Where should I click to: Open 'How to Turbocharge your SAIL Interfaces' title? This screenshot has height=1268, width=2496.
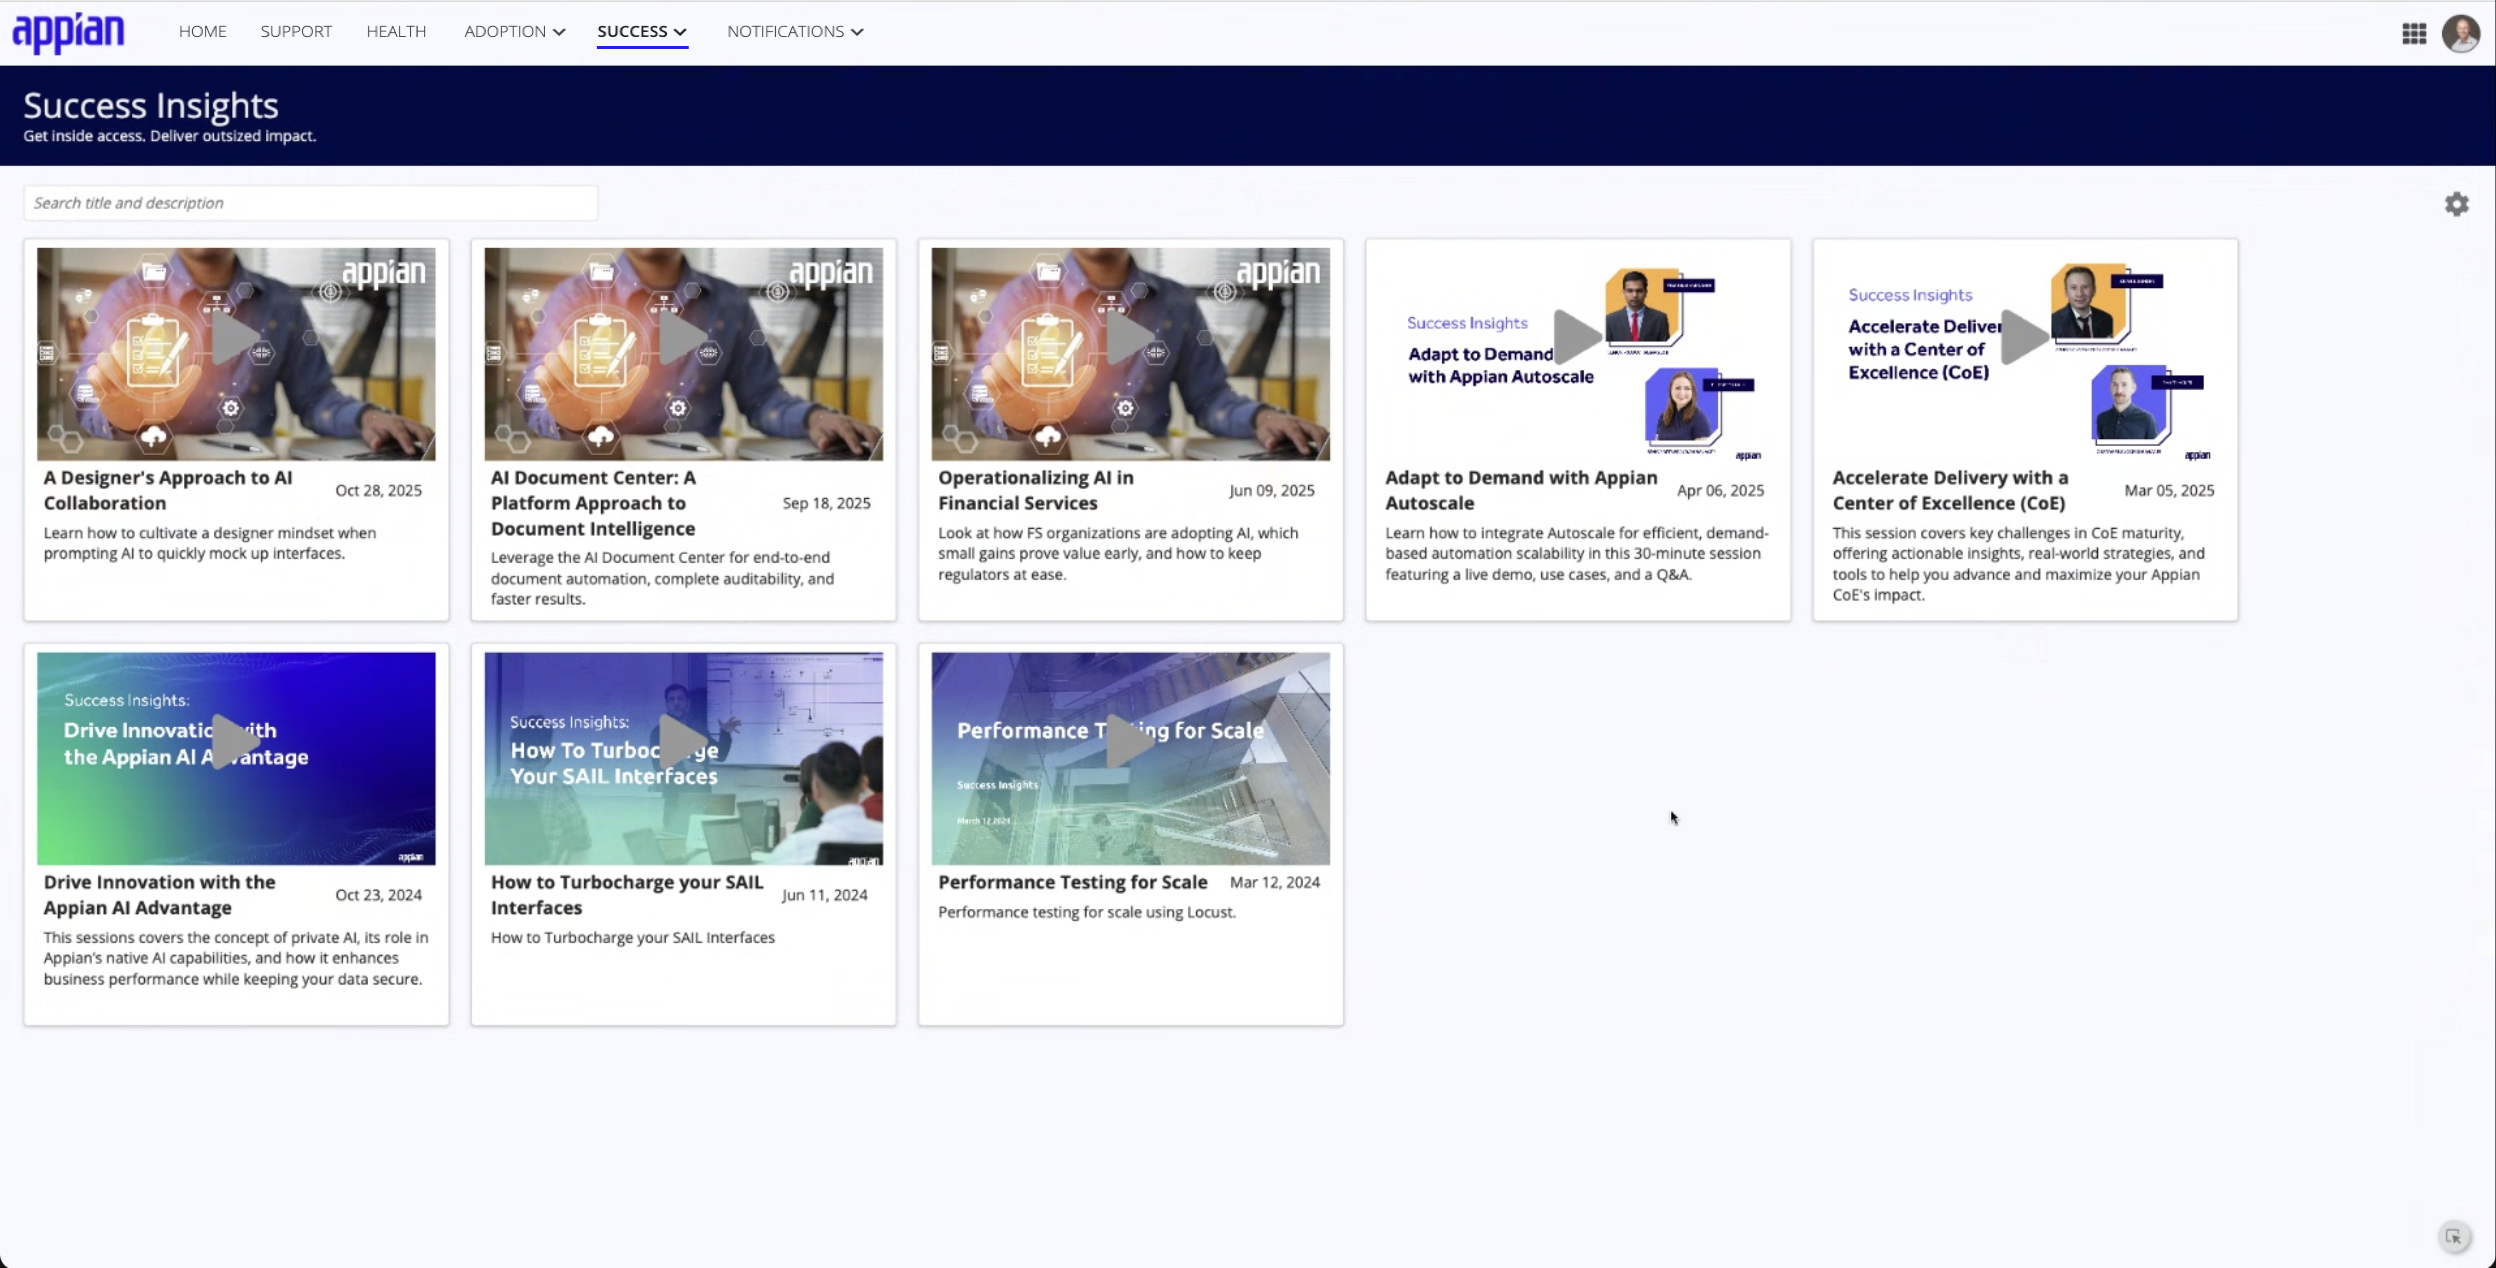coord(627,895)
